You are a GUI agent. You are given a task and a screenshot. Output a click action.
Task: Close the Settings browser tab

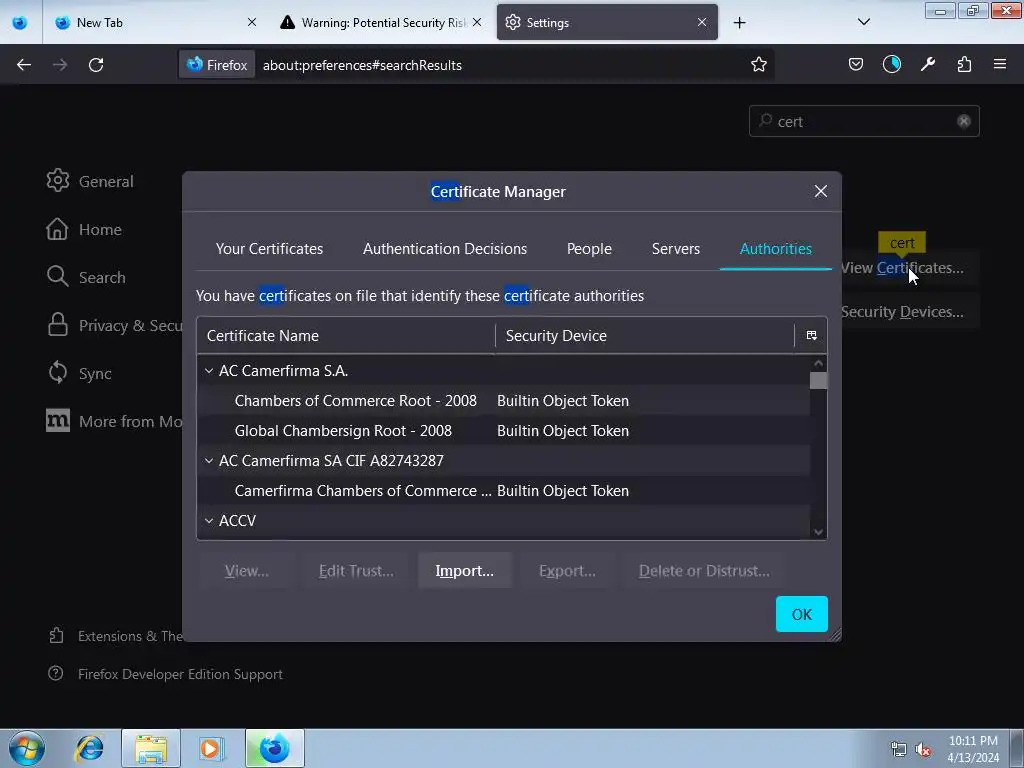702,22
